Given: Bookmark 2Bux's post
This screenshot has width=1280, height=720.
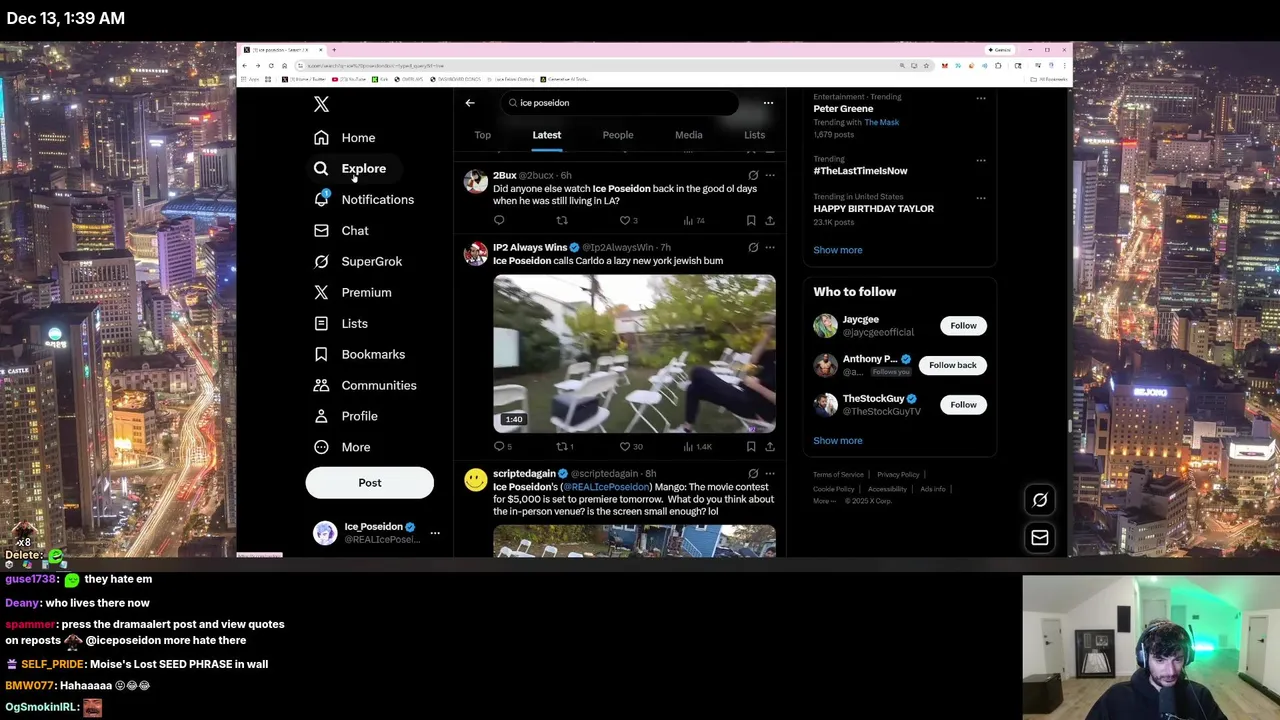Looking at the screenshot, I should pos(751,221).
